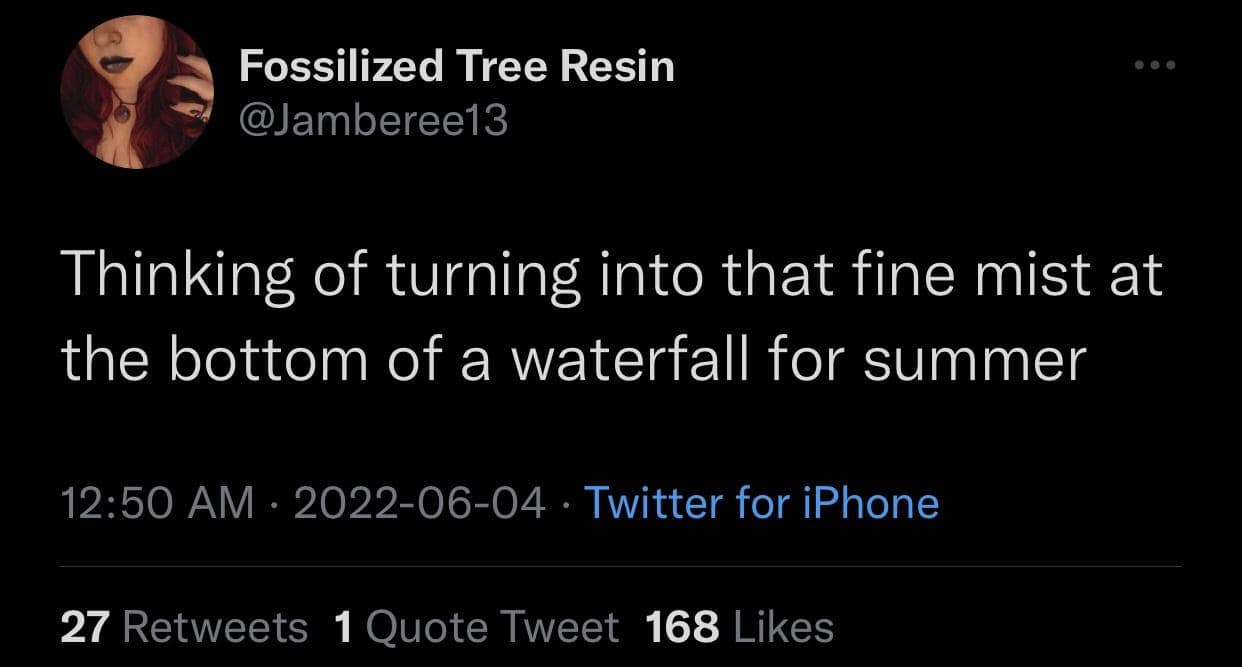Click the 12:50 AM timestamp

tap(157, 502)
